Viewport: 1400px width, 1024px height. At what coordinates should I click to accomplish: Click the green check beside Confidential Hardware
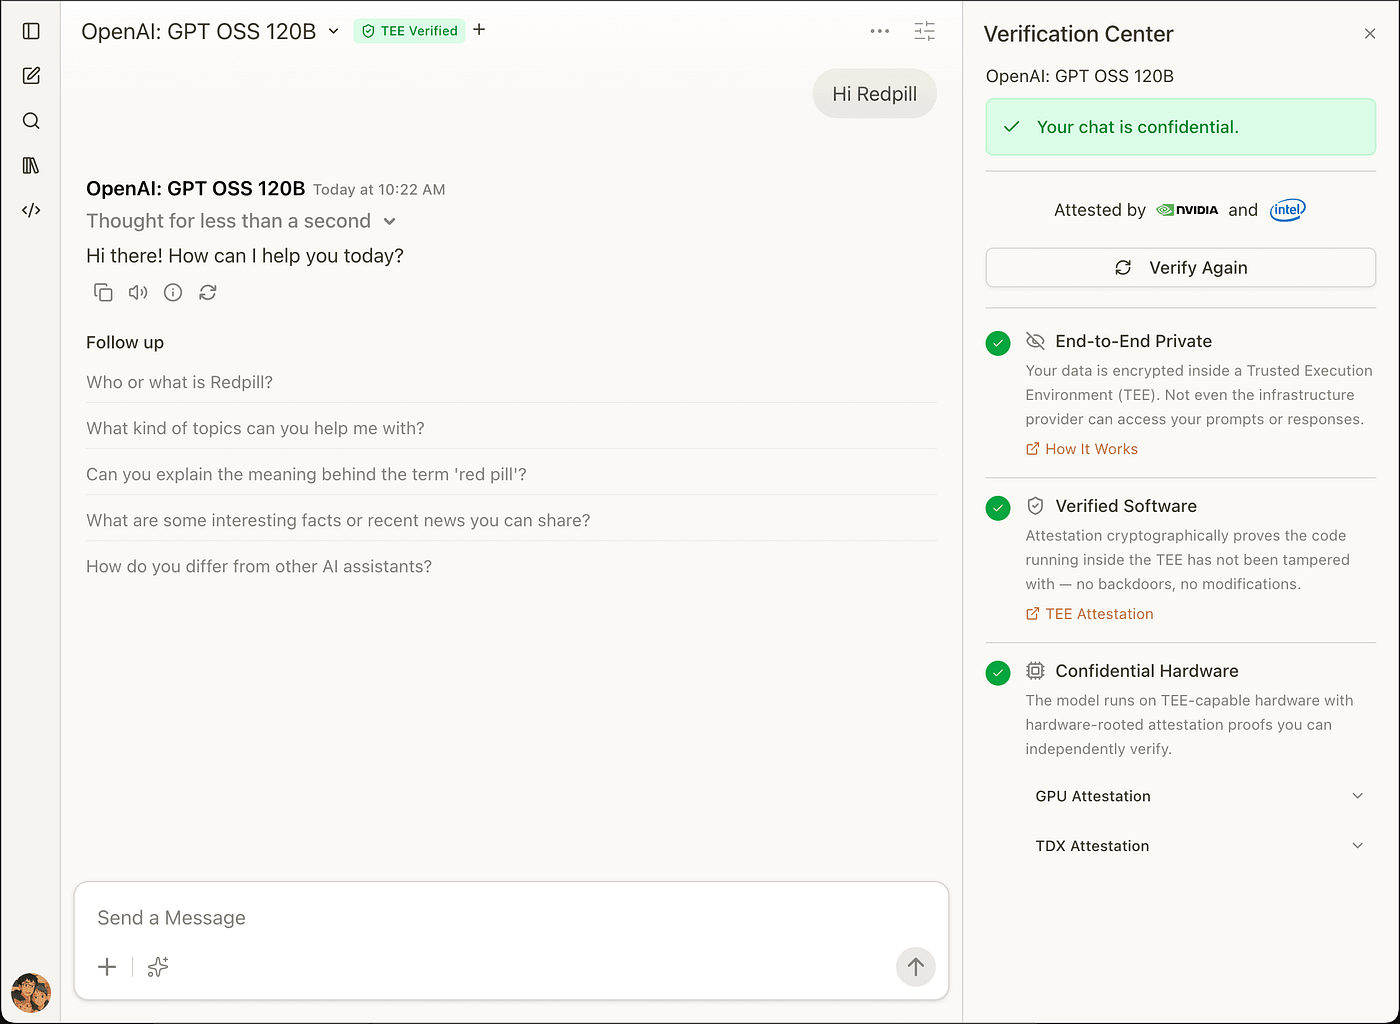pos(998,673)
